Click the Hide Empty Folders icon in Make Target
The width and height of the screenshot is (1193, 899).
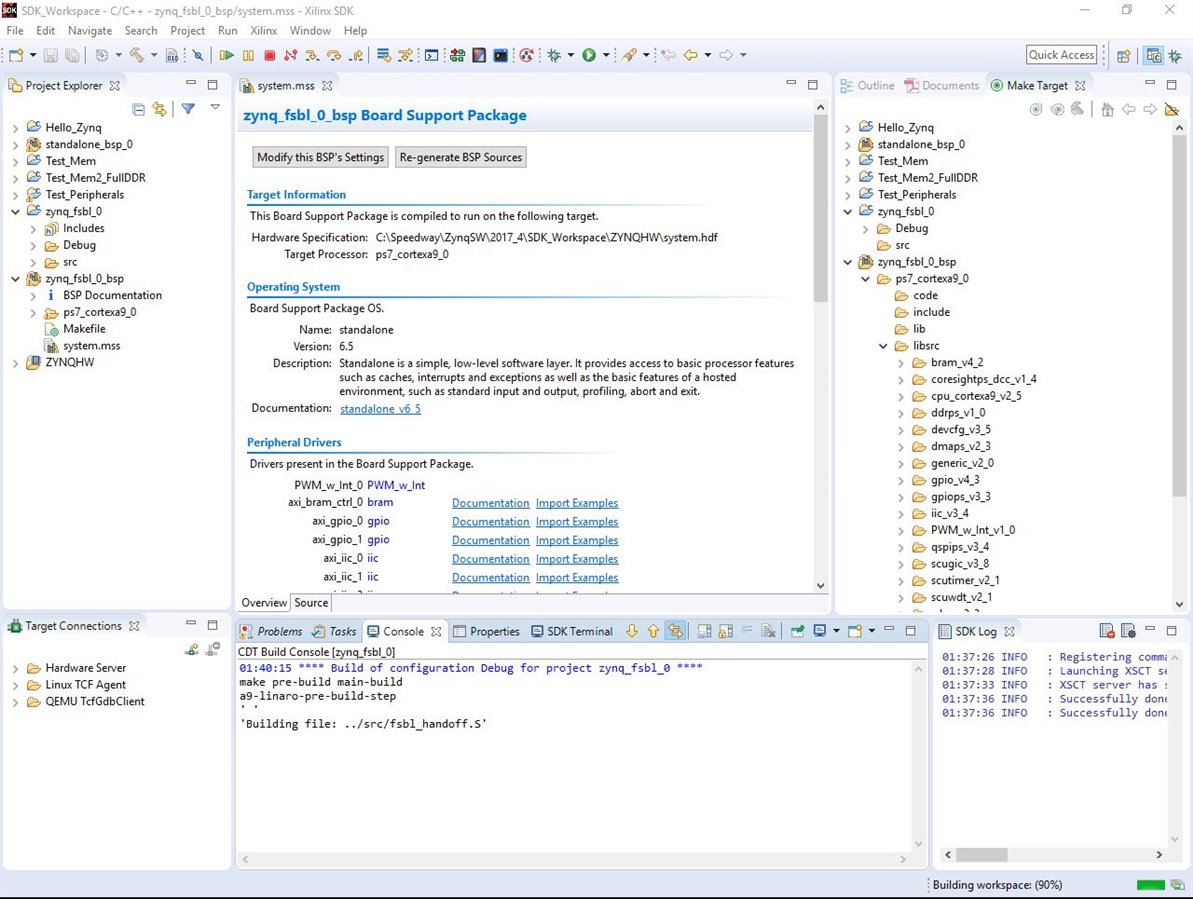[1171, 109]
